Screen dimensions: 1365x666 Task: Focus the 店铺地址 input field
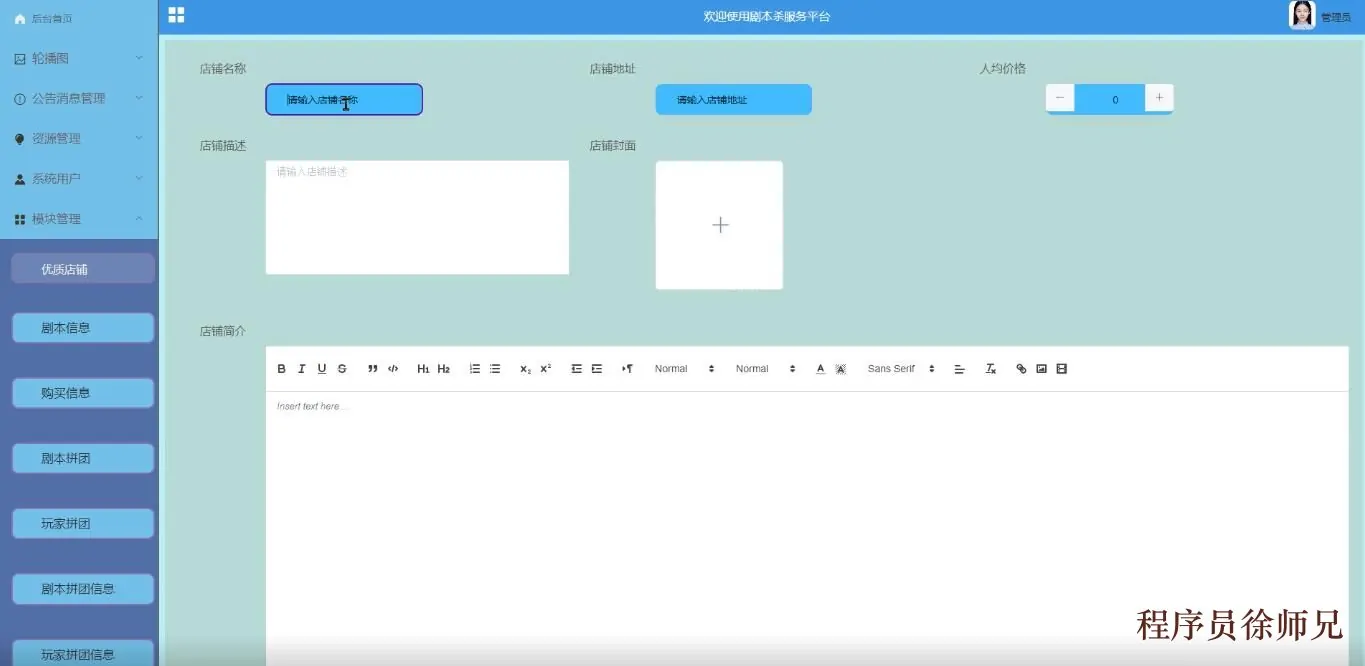tap(733, 99)
